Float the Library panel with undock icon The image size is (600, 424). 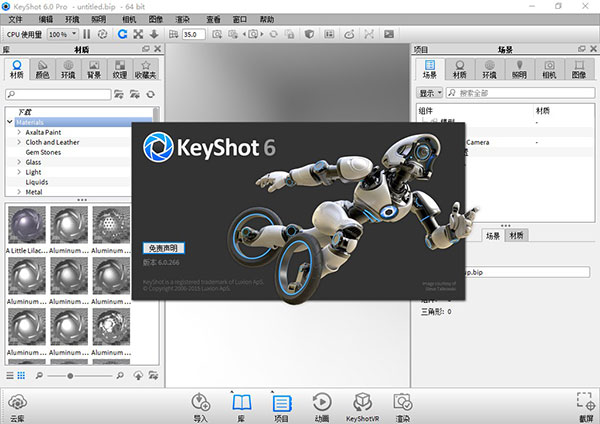pyautogui.click(x=146, y=49)
